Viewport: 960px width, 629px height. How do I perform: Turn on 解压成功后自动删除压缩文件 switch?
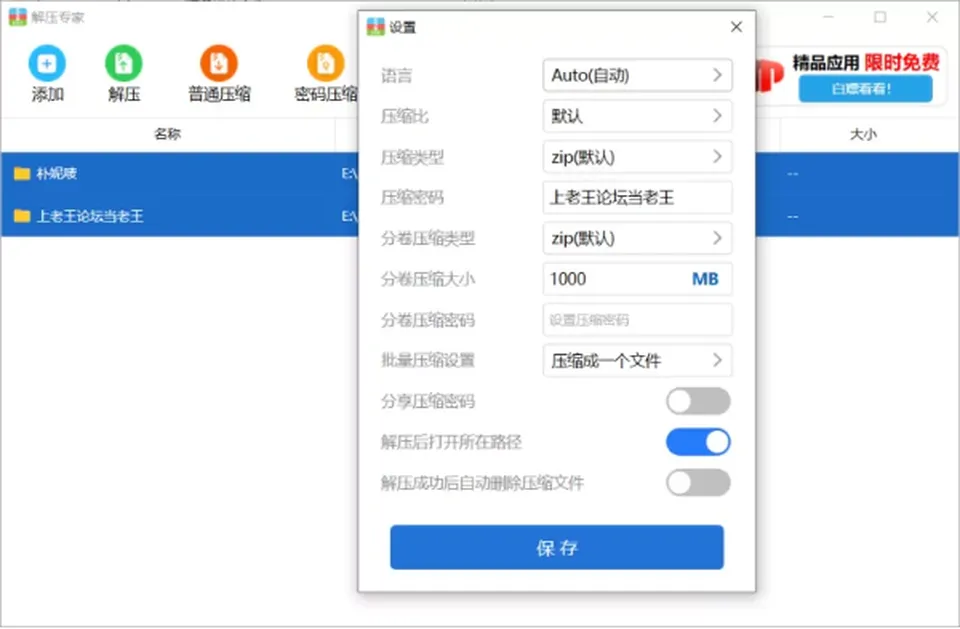pos(698,483)
